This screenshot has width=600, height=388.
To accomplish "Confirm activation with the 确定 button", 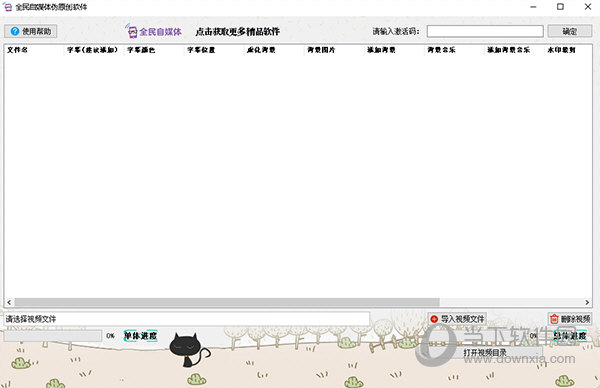I will [x=569, y=31].
